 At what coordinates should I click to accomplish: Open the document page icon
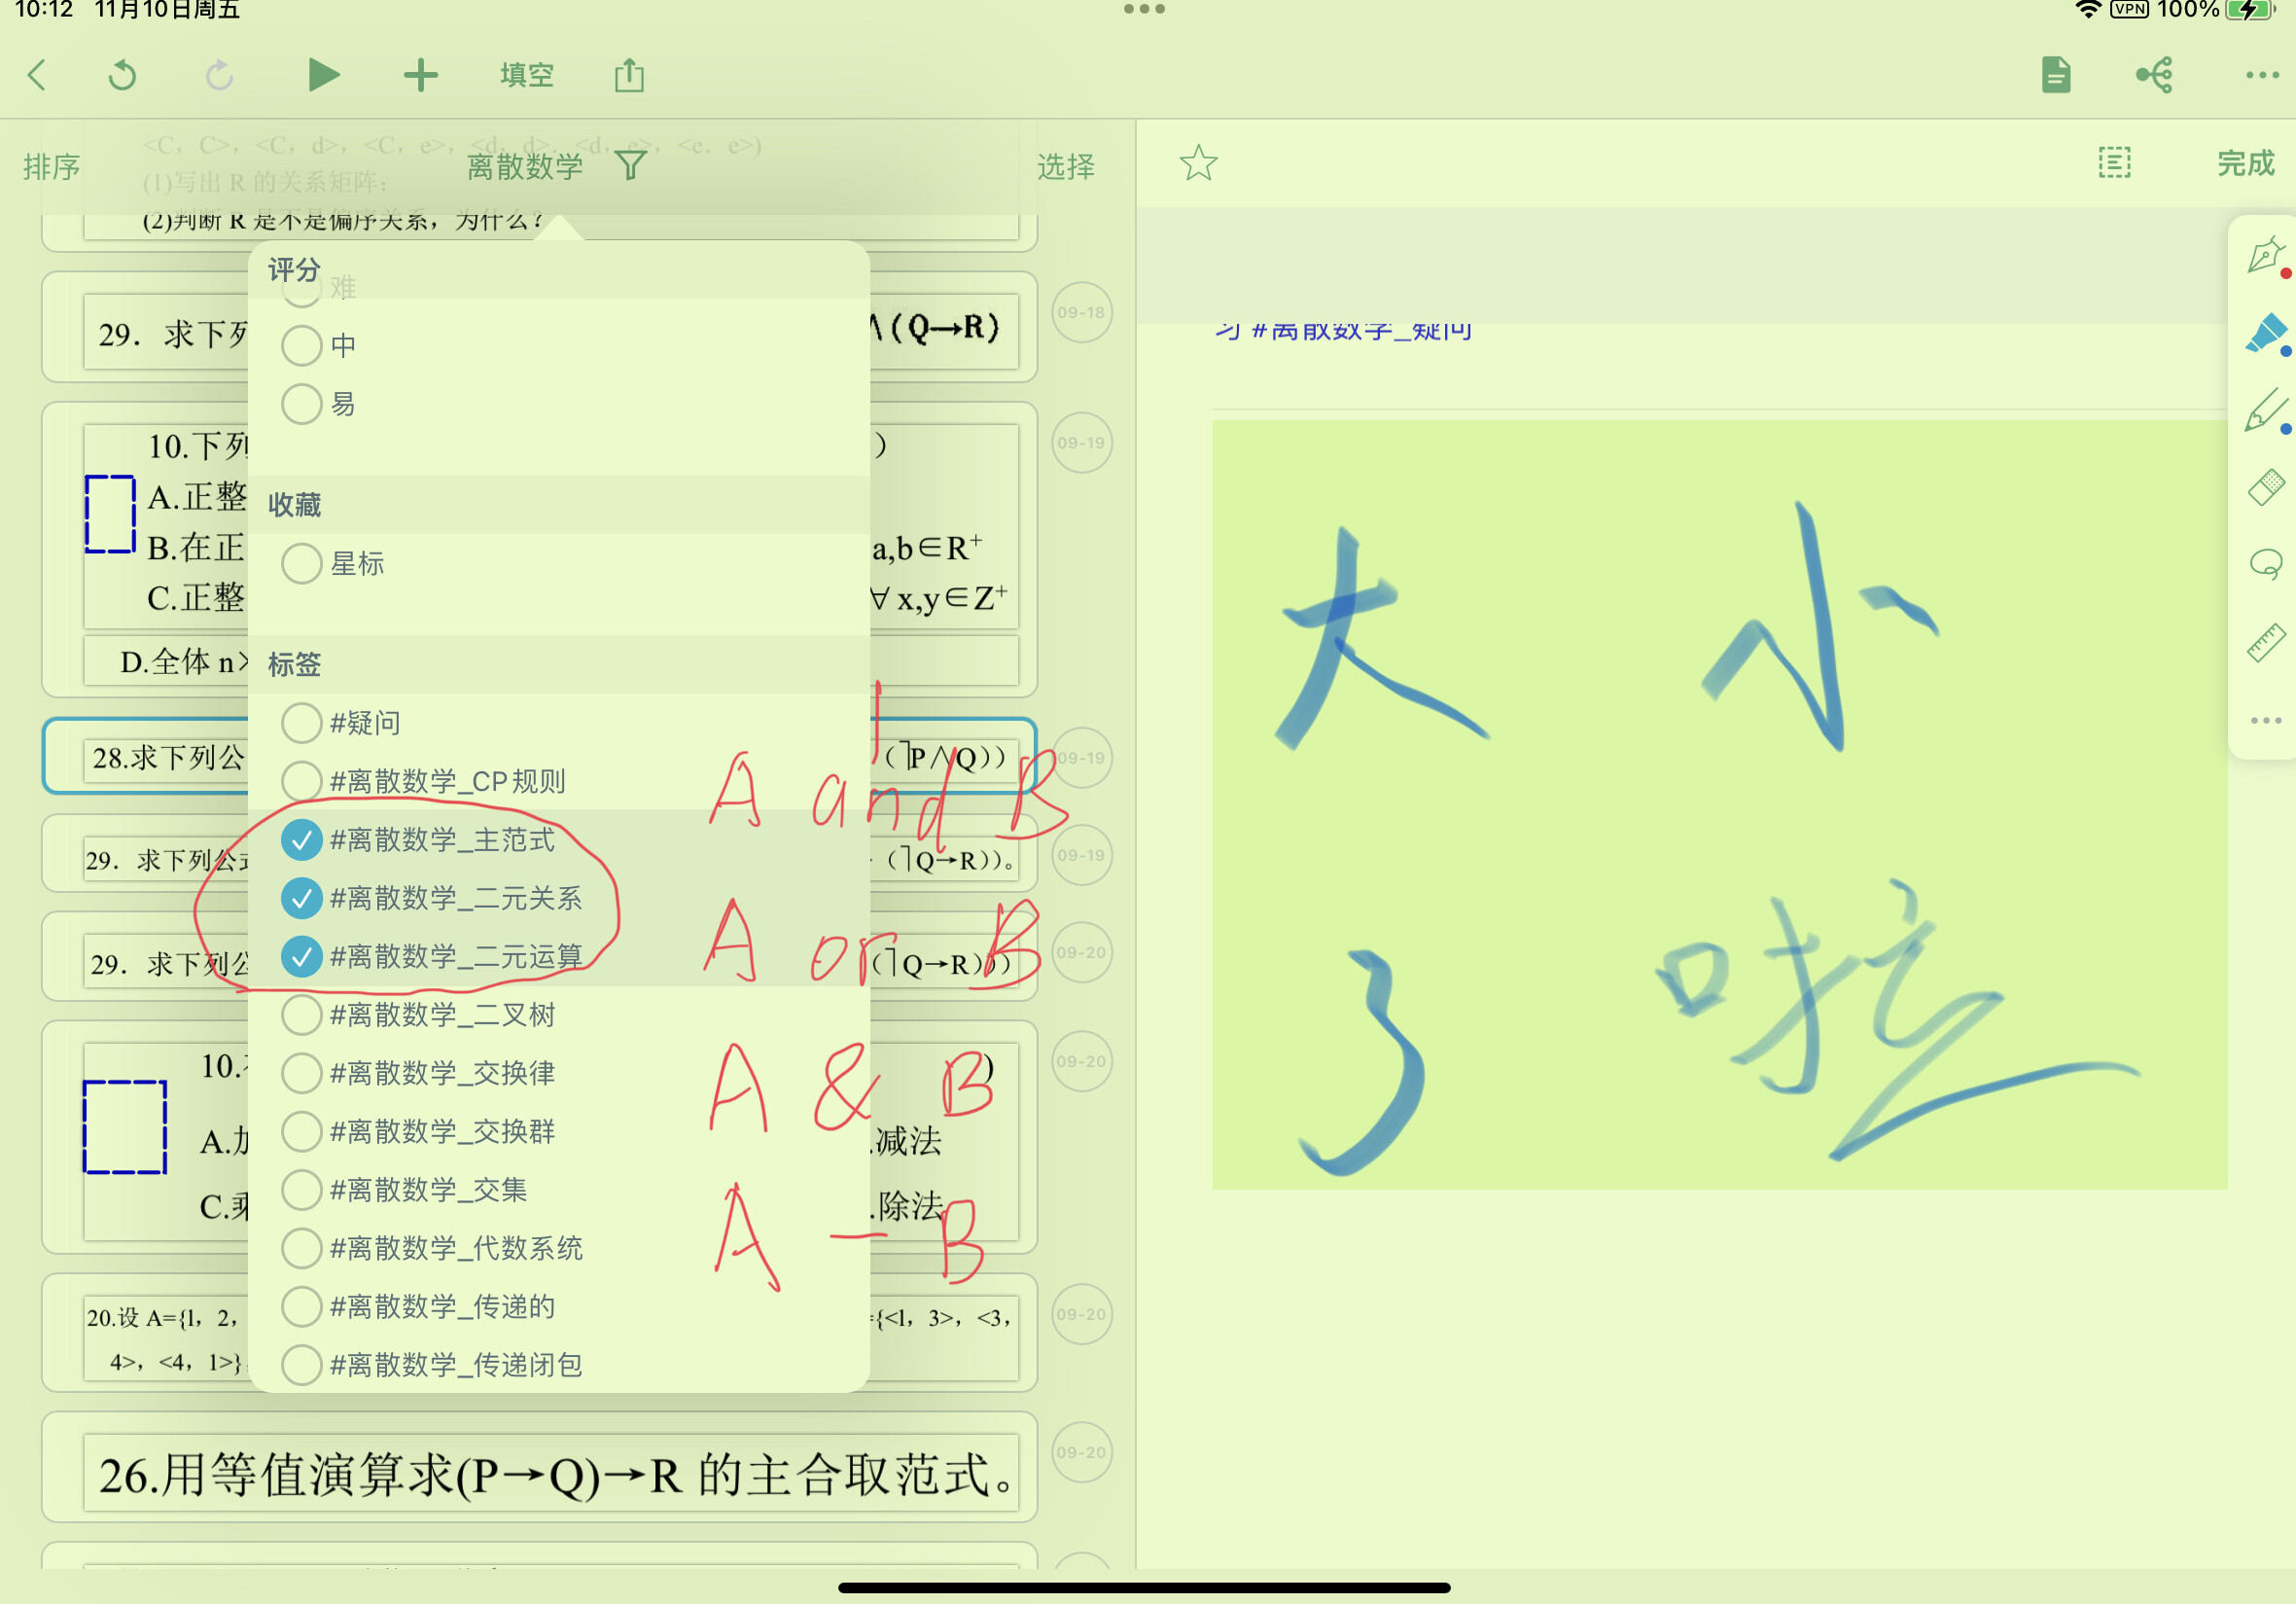(2056, 75)
